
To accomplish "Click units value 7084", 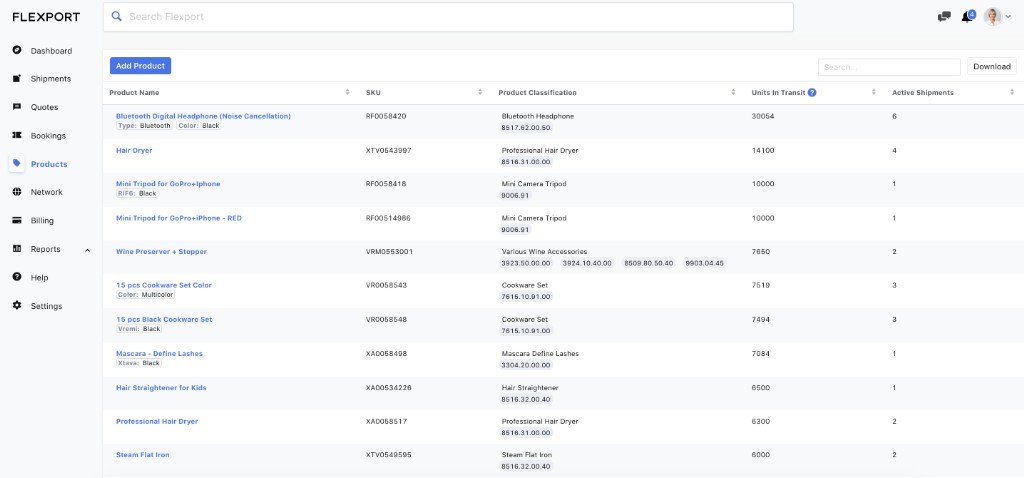I will pos(761,353).
